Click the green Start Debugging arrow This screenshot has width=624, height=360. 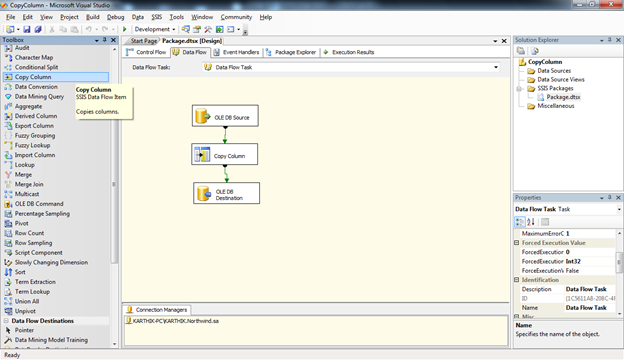click(x=125, y=29)
